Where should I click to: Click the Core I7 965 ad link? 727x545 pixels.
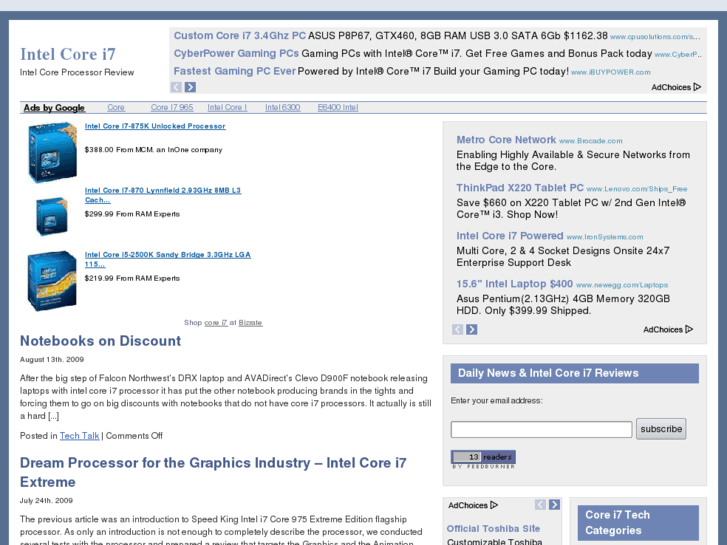point(172,107)
